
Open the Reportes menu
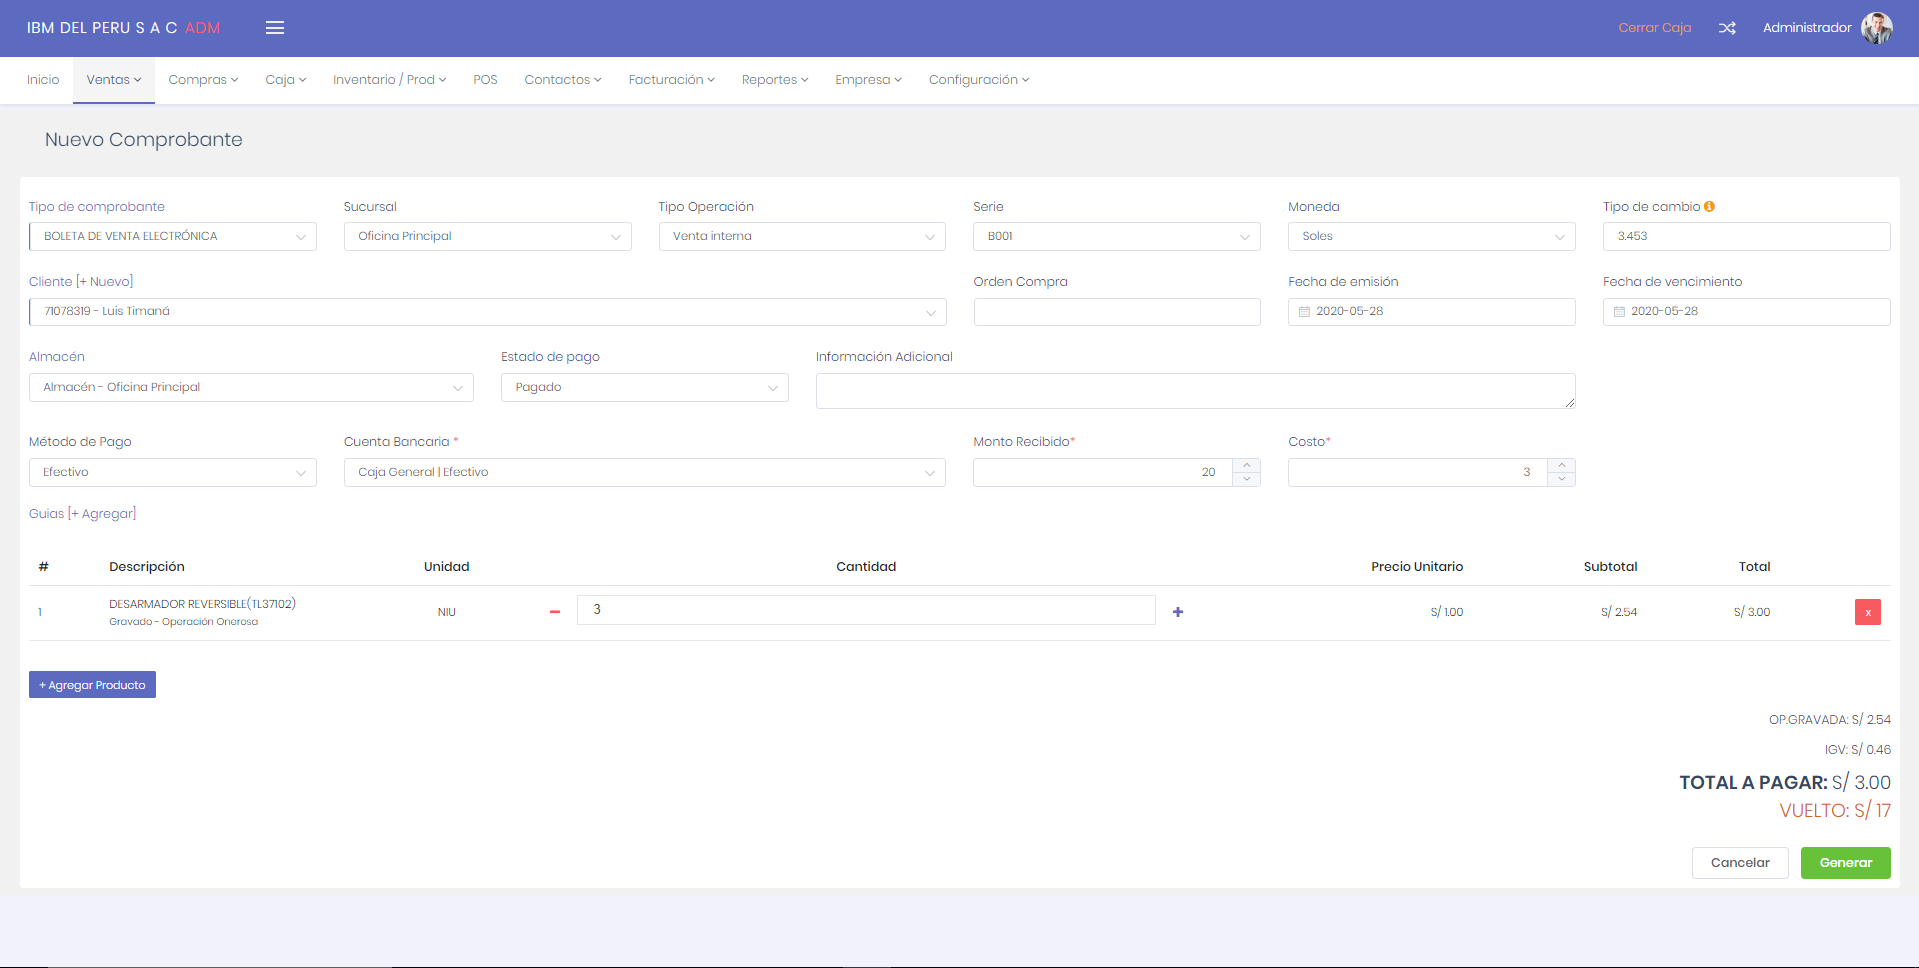pos(774,80)
